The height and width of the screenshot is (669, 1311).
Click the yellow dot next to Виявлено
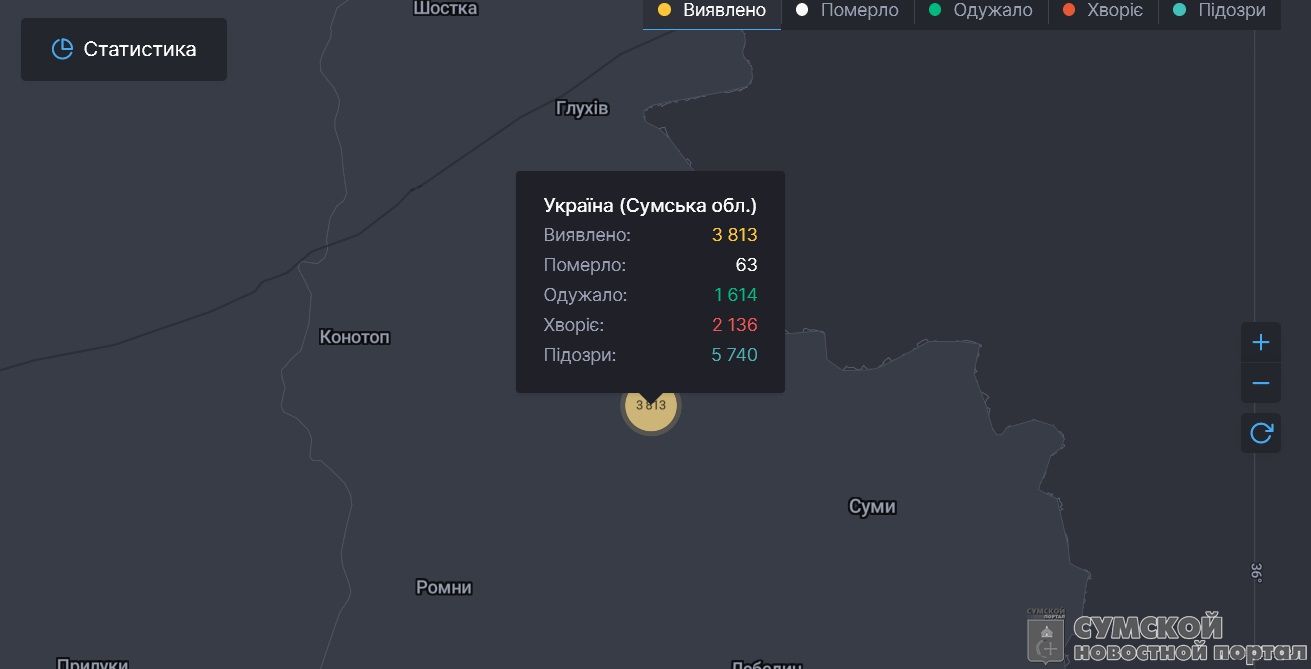665,11
